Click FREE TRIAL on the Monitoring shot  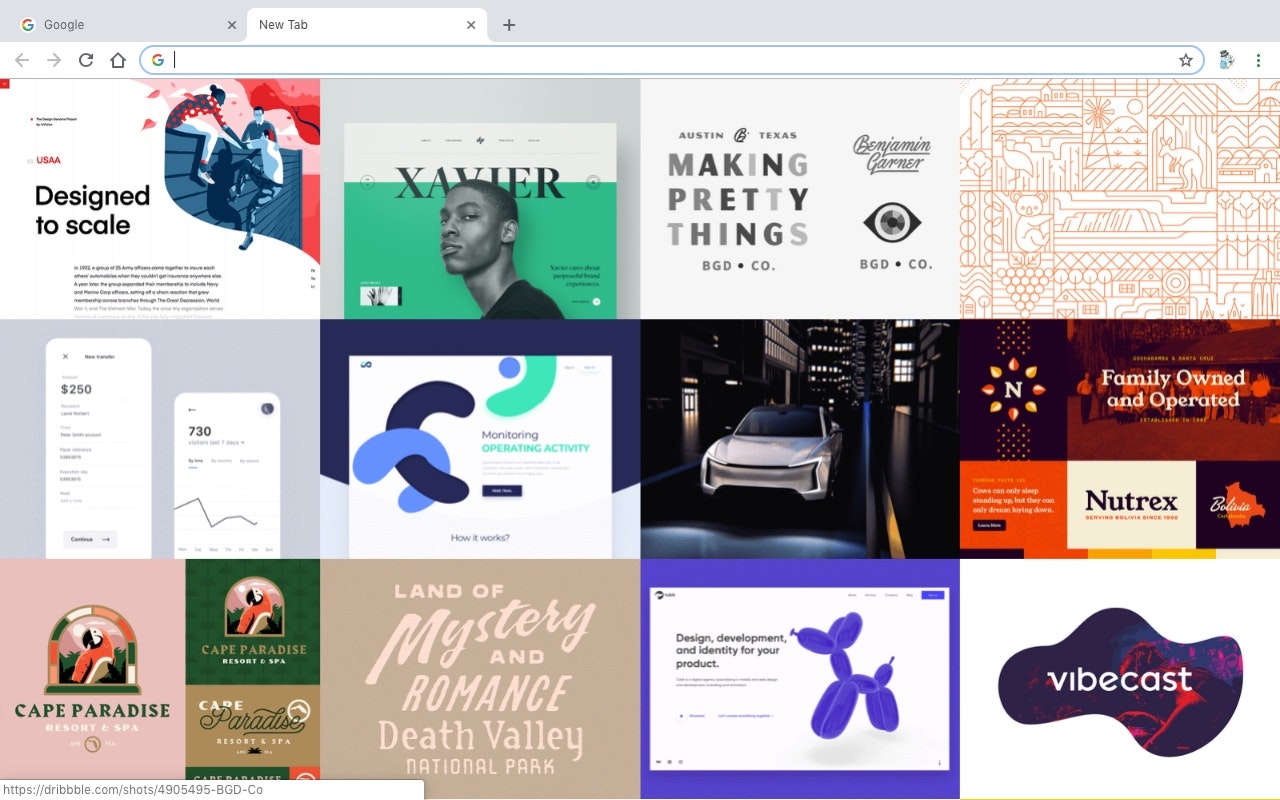[x=500, y=490]
